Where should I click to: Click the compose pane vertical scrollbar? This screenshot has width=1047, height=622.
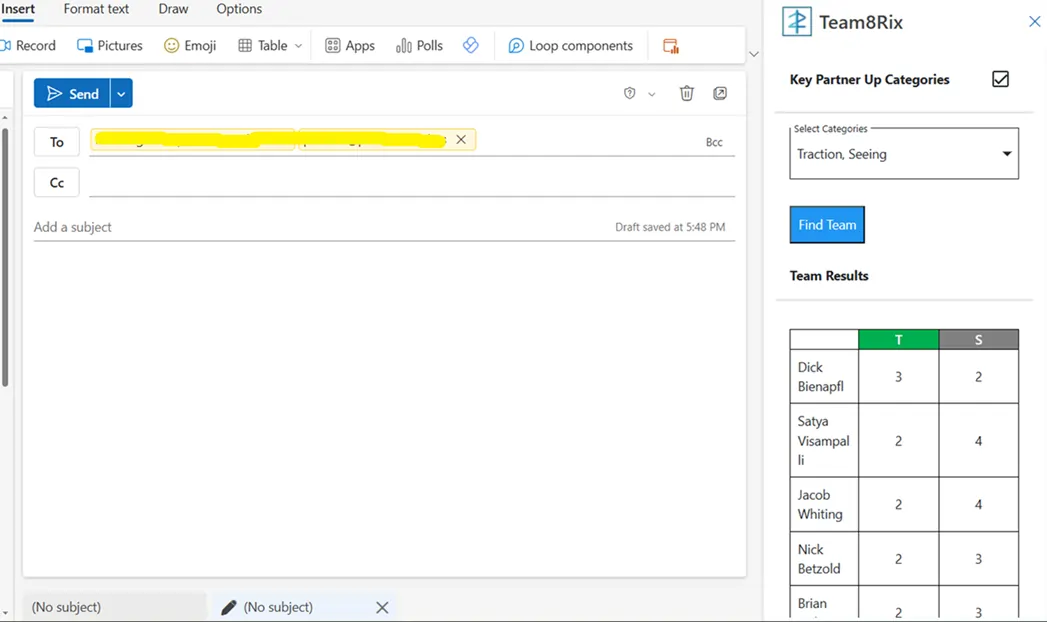pyautogui.click(x=5, y=257)
